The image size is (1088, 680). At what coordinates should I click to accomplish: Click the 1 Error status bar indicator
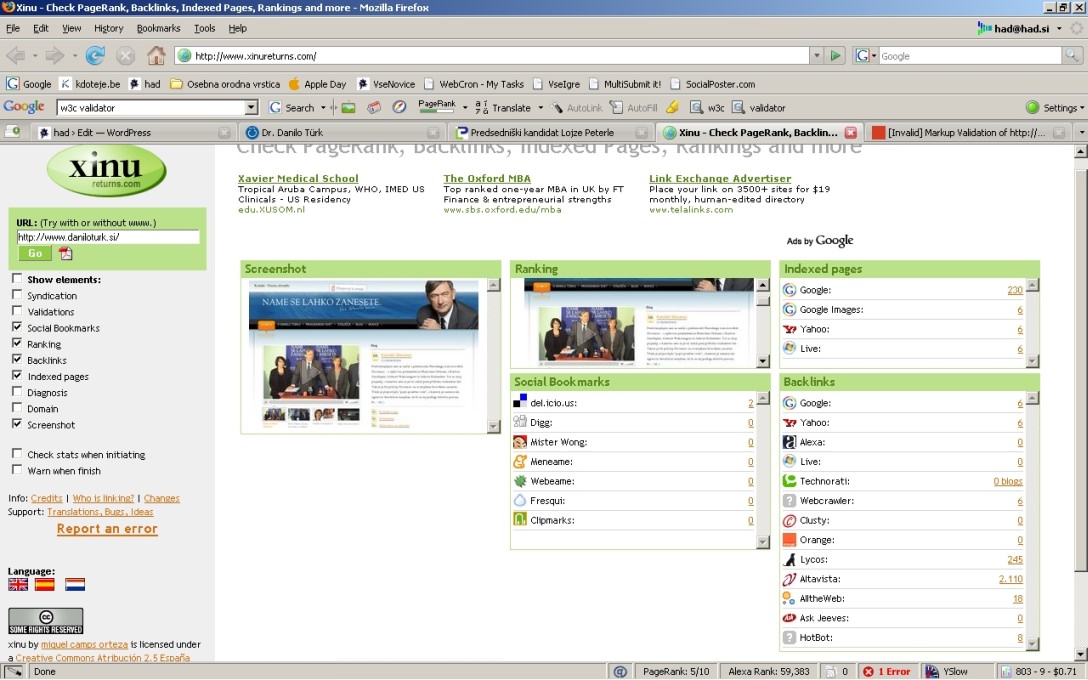pos(886,672)
